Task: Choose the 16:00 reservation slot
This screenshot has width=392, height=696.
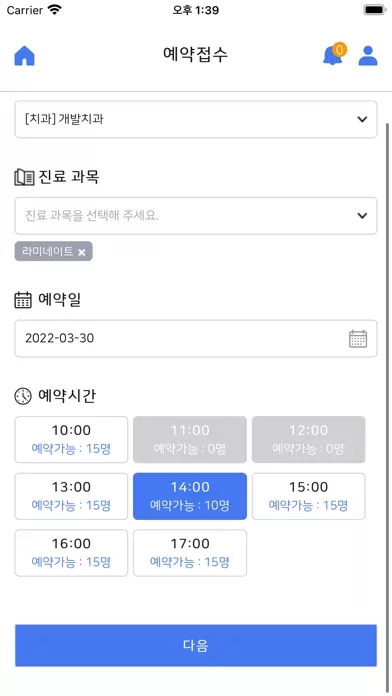Action: (71, 553)
